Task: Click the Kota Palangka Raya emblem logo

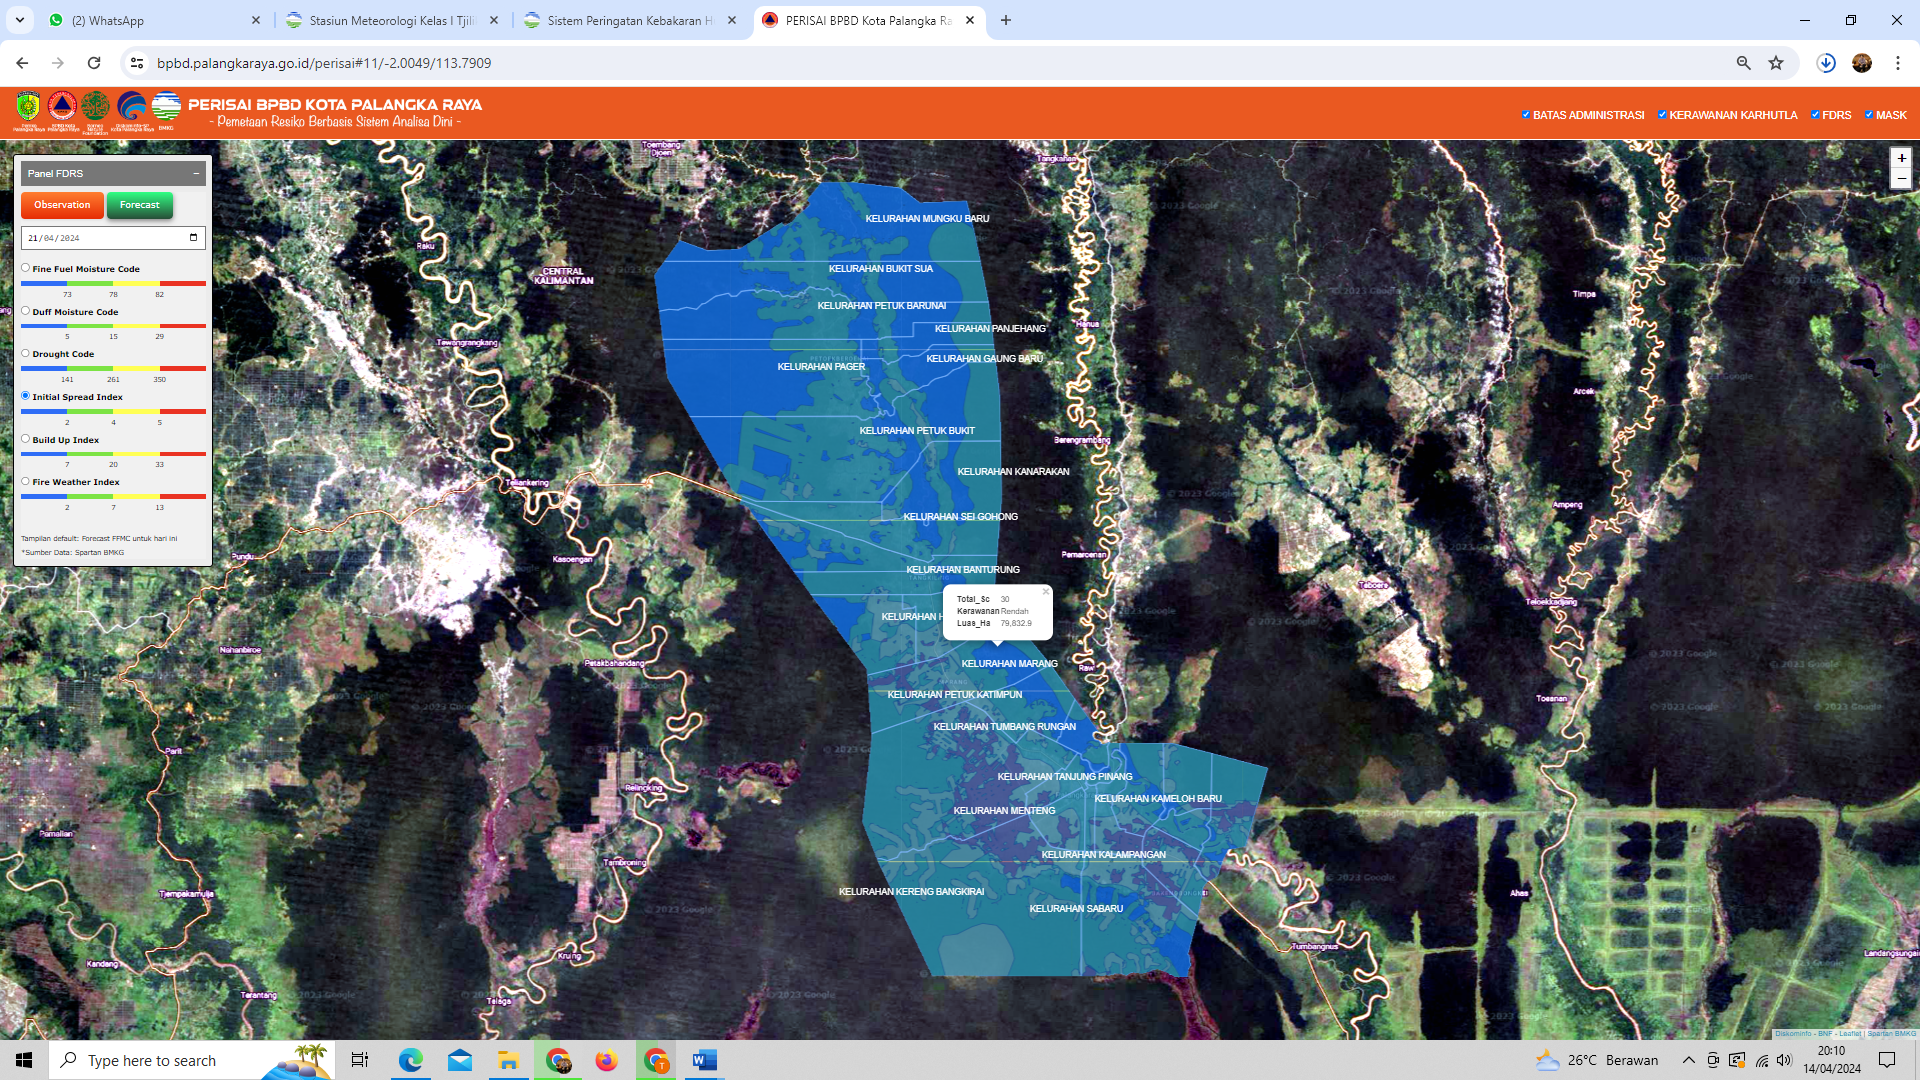Action: pyautogui.click(x=28, y=107)
